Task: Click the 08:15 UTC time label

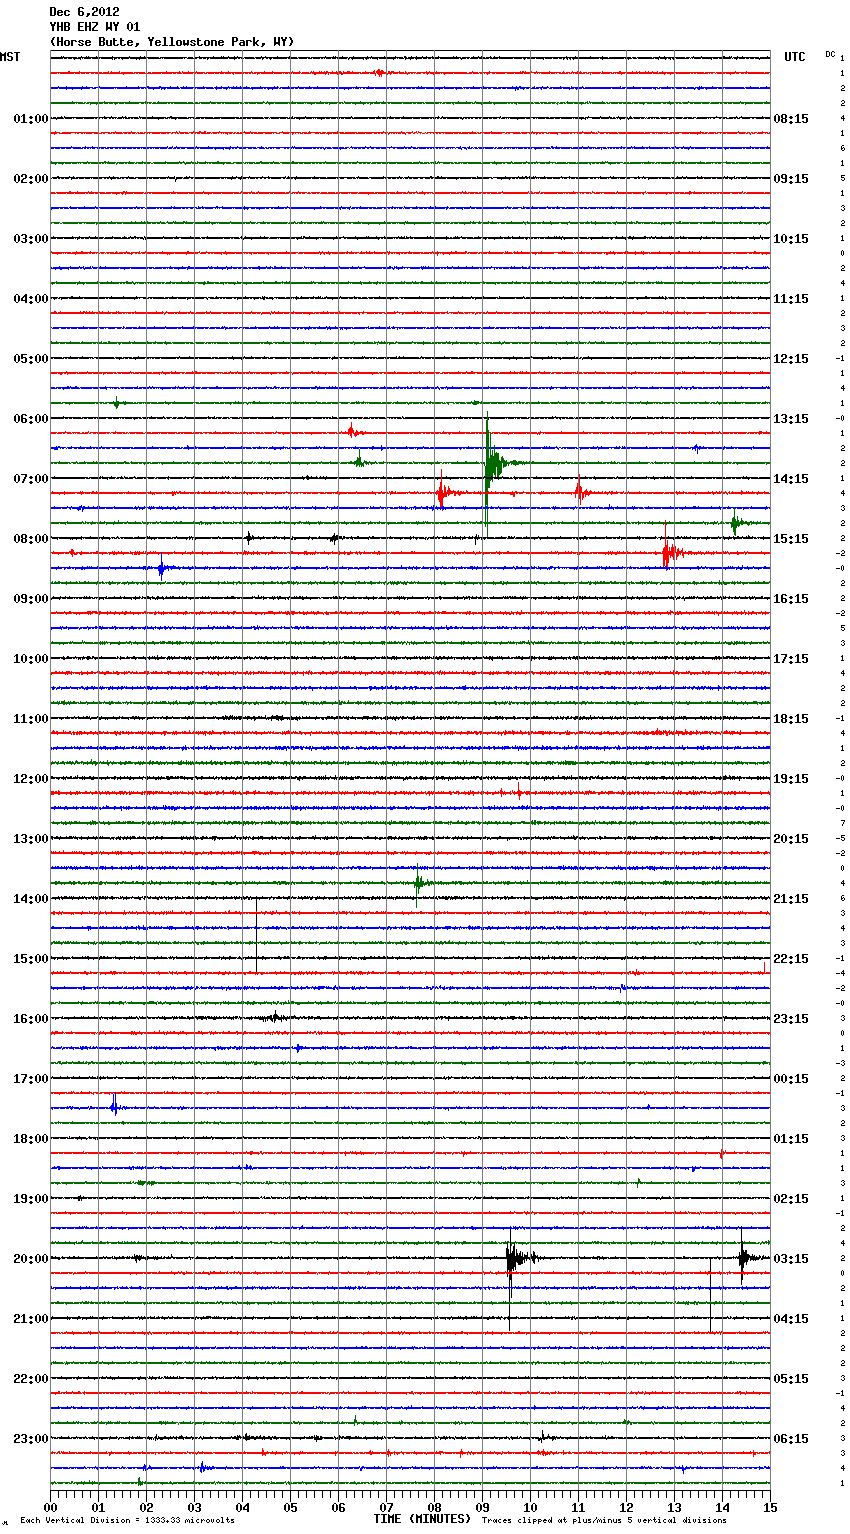Action: [x=791, y=119]
